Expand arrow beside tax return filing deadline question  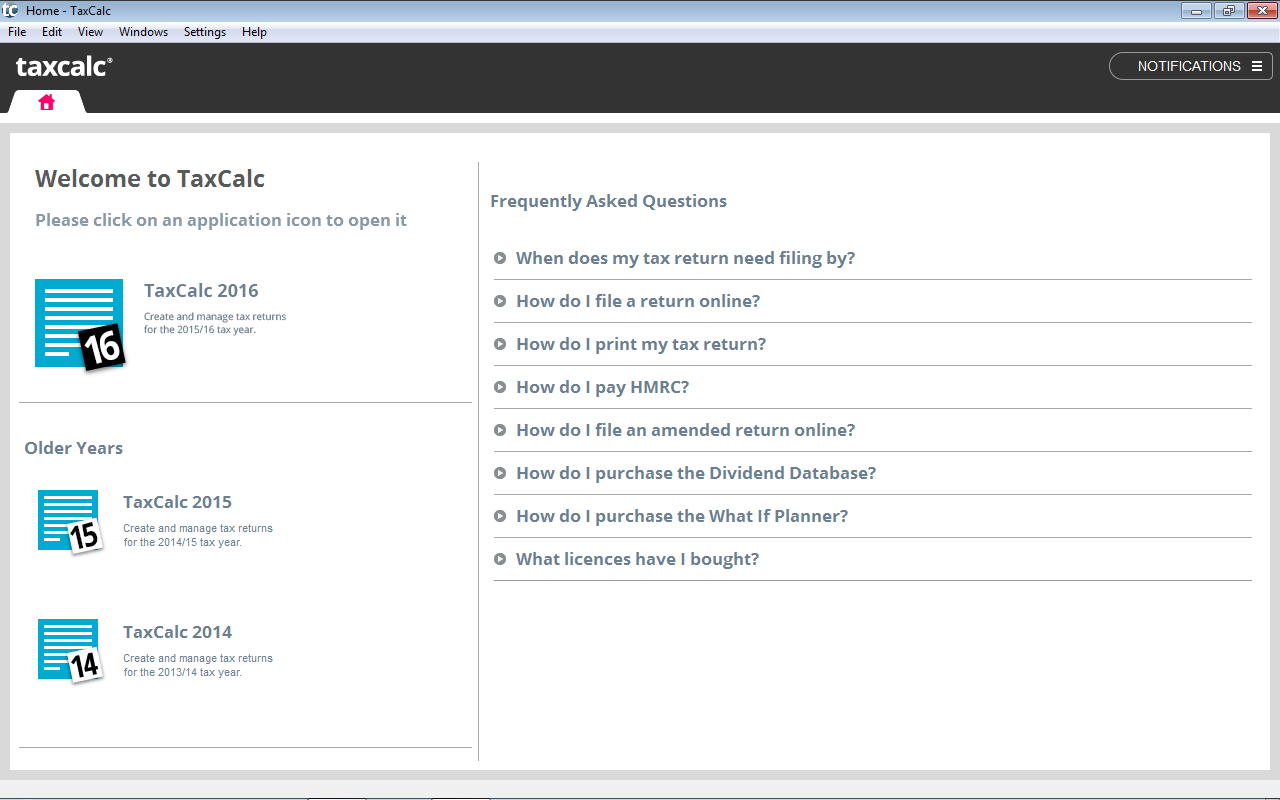coord(500,258)
